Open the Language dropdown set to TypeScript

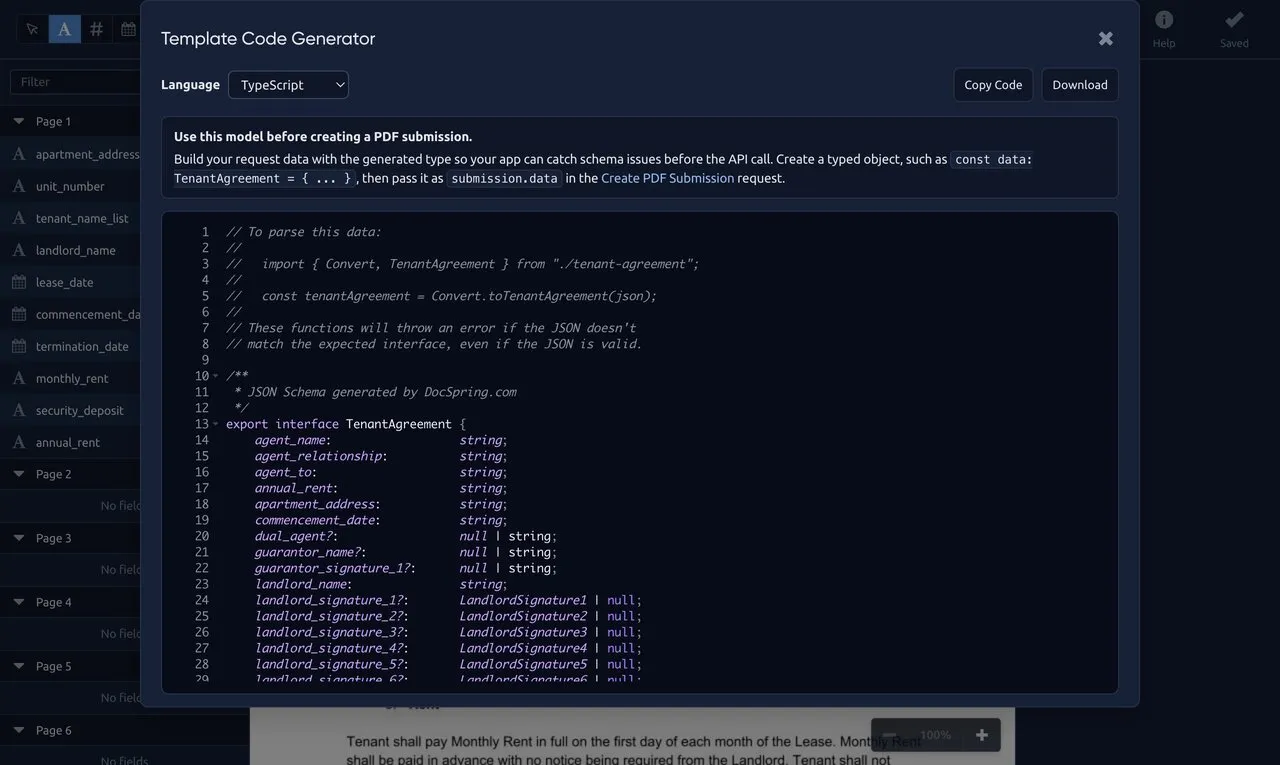(288, 85)
